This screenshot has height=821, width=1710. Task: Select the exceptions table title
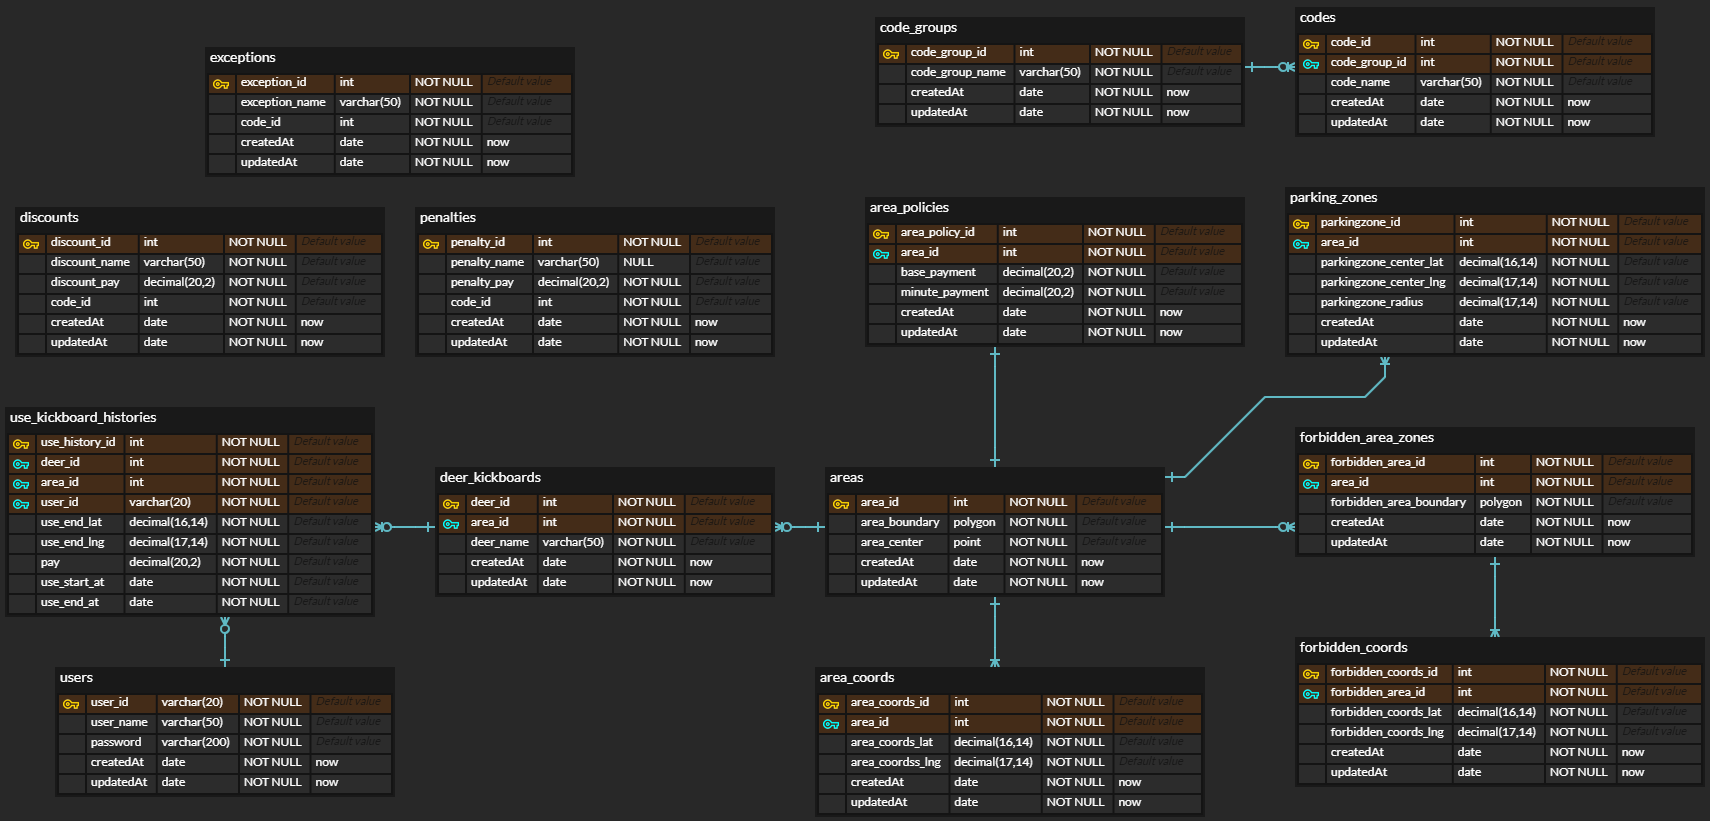(x=243, y=57)
